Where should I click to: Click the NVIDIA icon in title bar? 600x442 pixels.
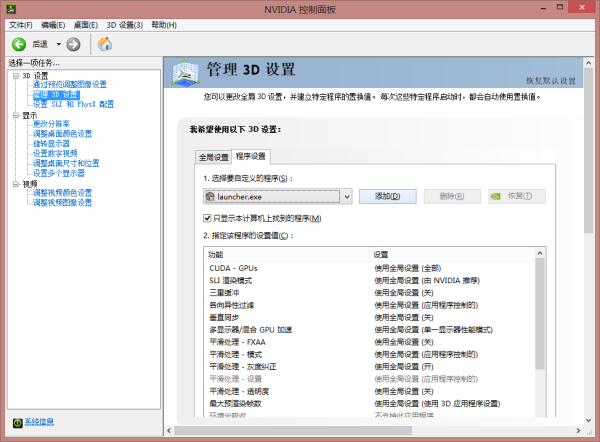pos(11,8)
